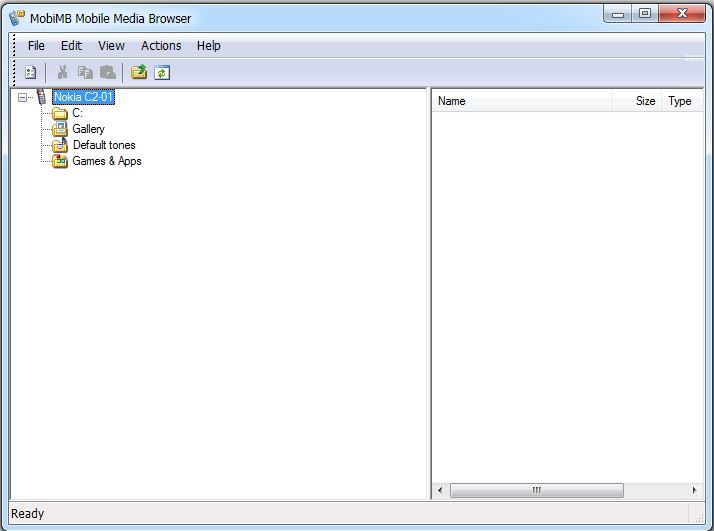This screenshot has height=531, width=714.
Task: Click the Default tones folder icon
Action: pyautogui.click(x=60, y=145)
